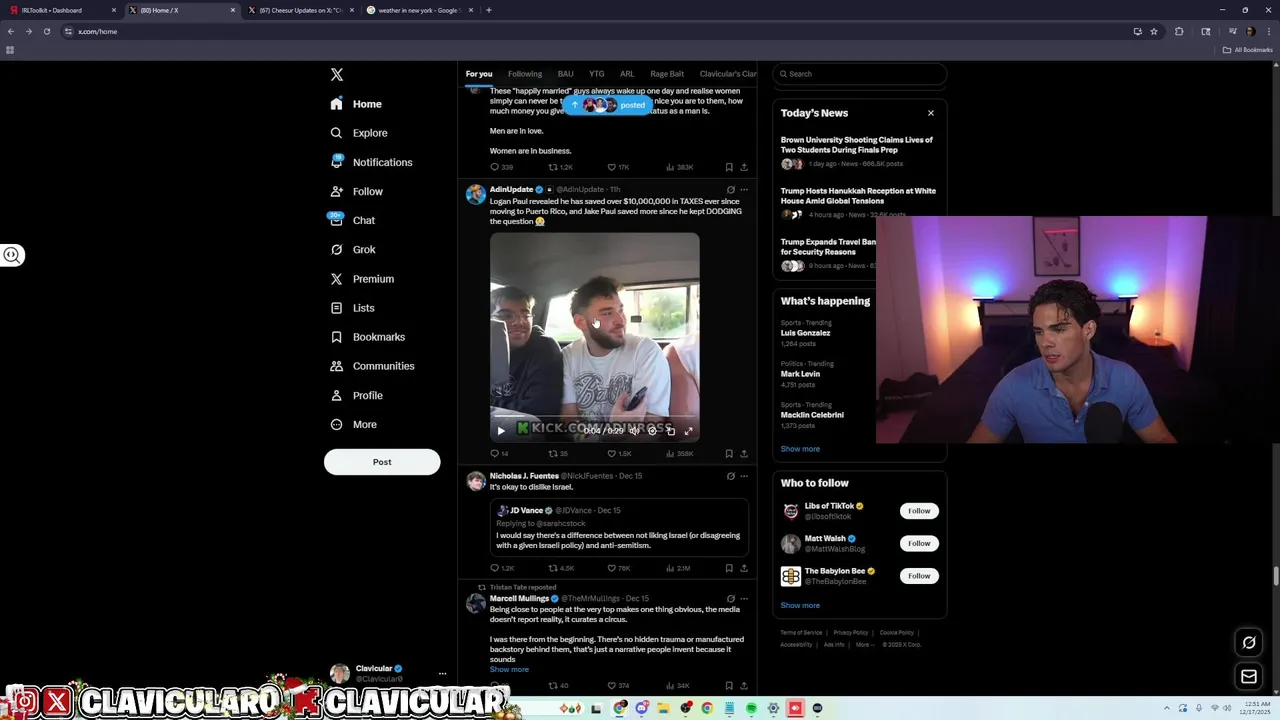Open the Follow sidebar item
The width and height of the screenshot is (1280, 720).
click(356, 191)
